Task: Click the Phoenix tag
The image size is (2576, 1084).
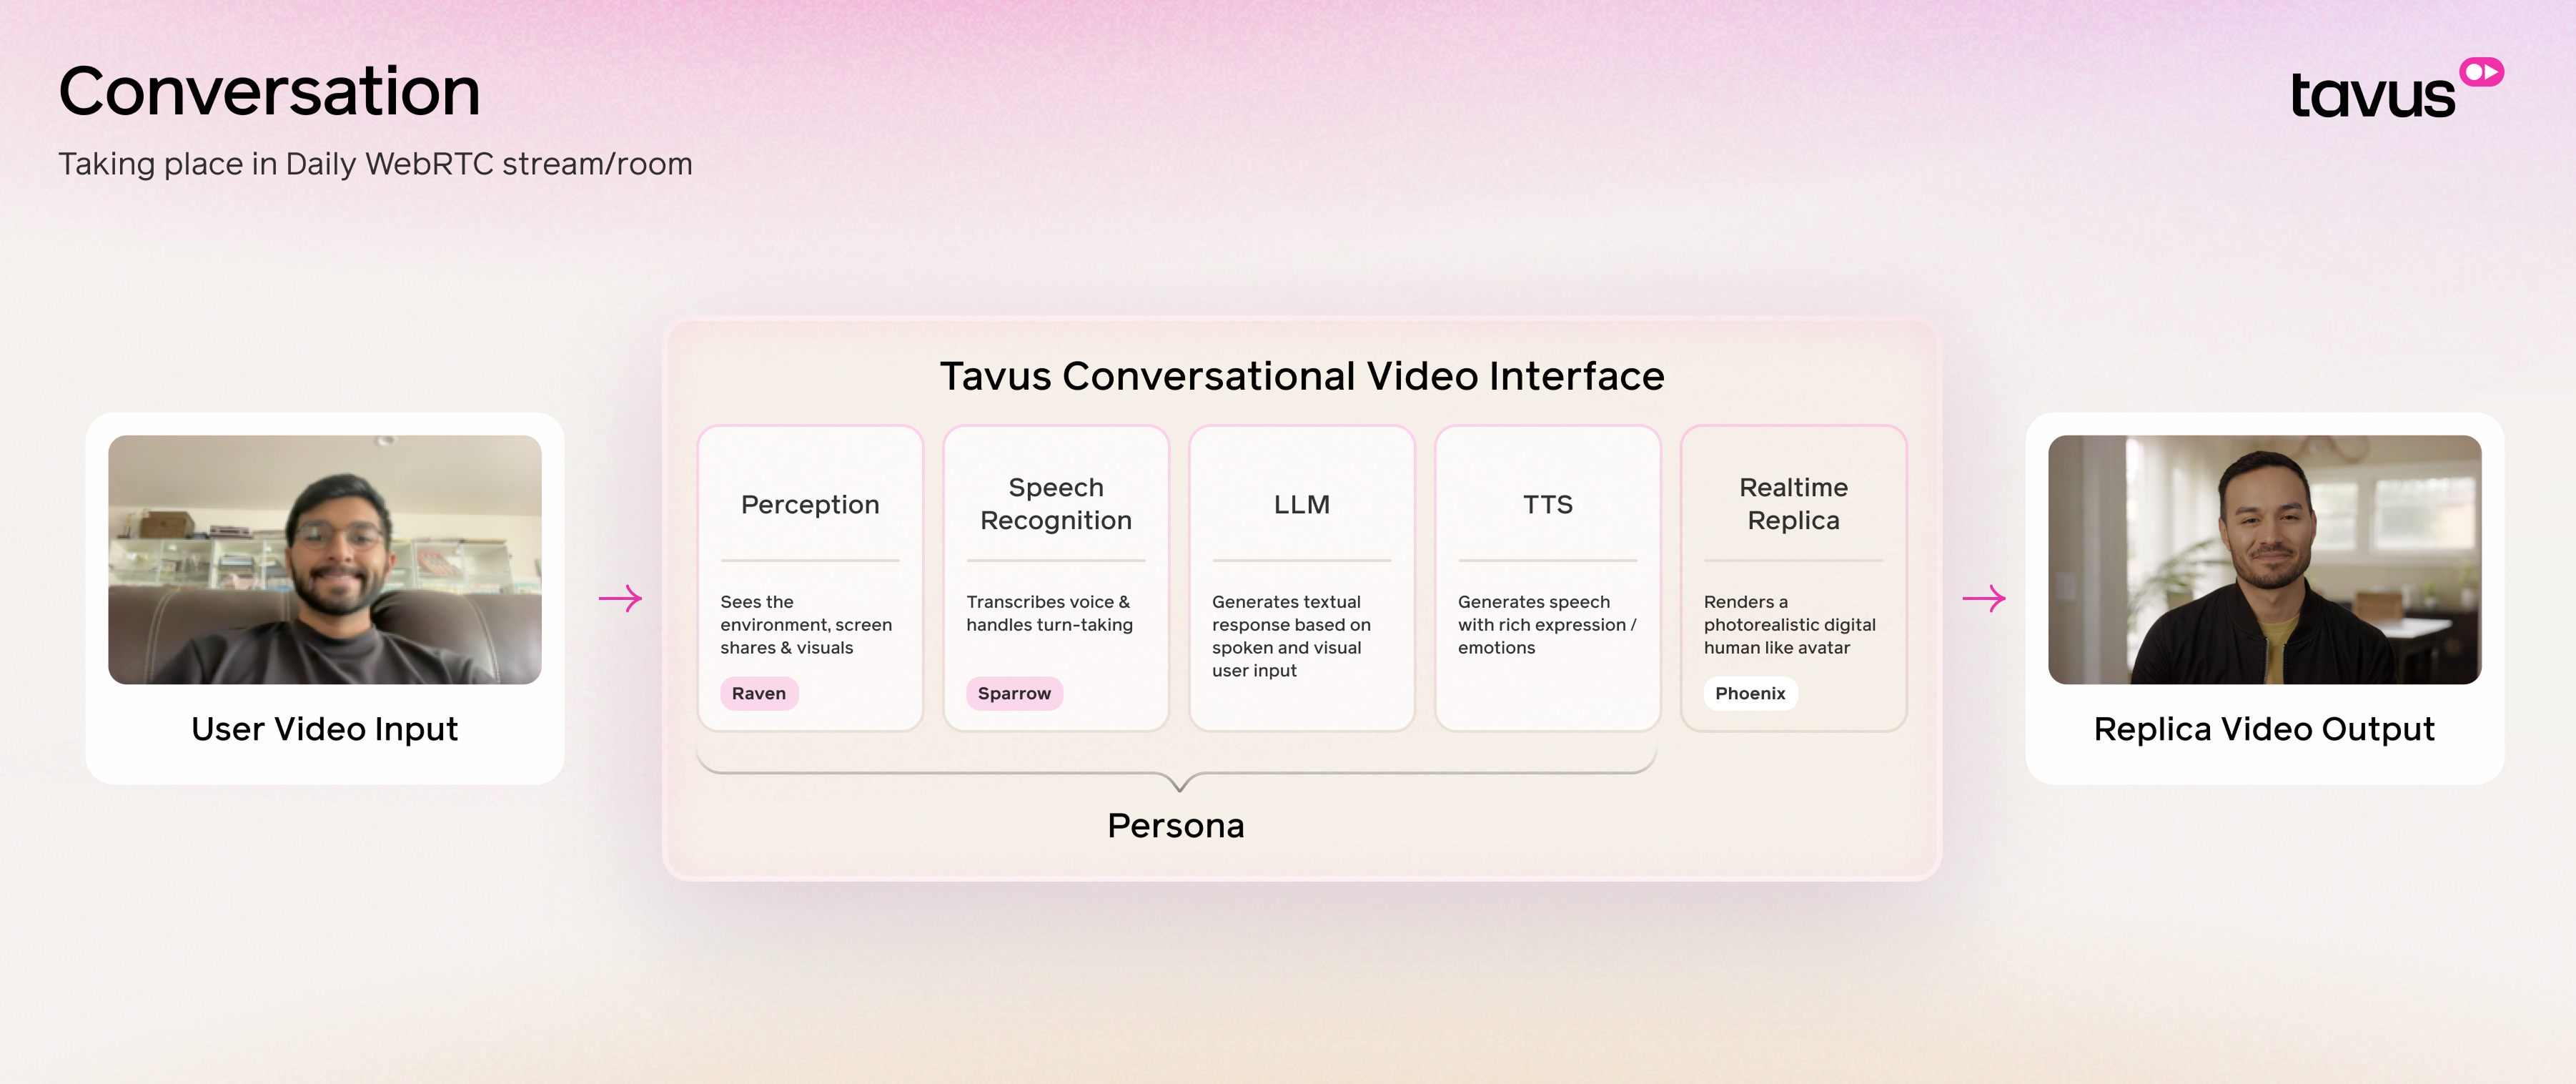Action: click(1750, 693)
